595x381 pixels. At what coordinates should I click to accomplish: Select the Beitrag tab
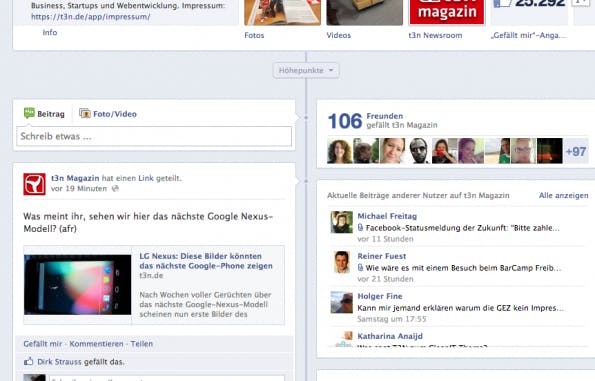44,114
